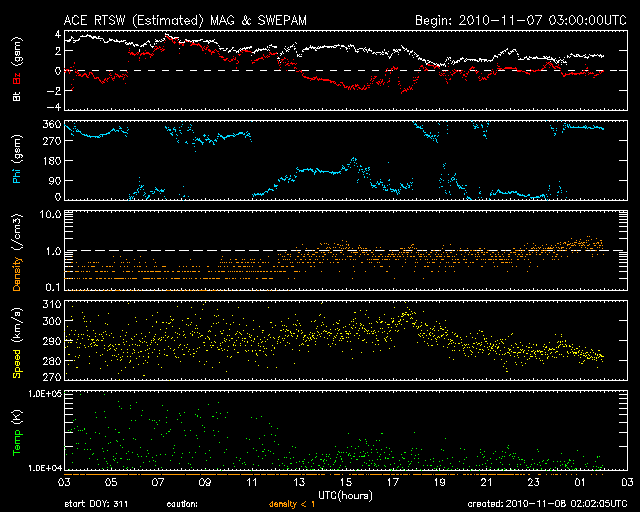Click the '360' tick on Phi axis
Screen dimensions: 640x512
point(52,124)
